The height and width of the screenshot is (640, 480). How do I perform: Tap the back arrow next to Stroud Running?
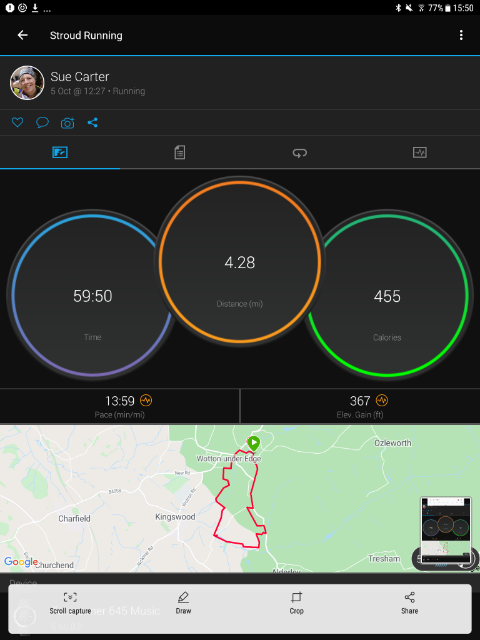pos(22,35)
